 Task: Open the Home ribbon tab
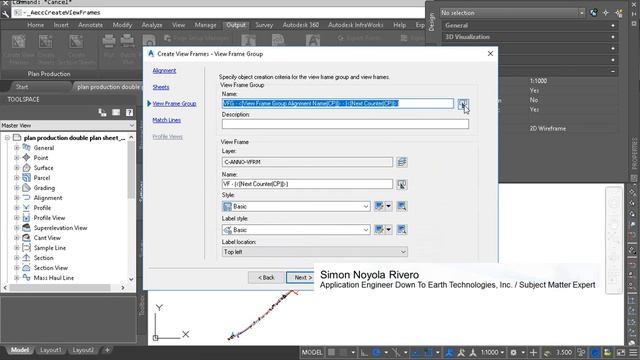point(36,25)
